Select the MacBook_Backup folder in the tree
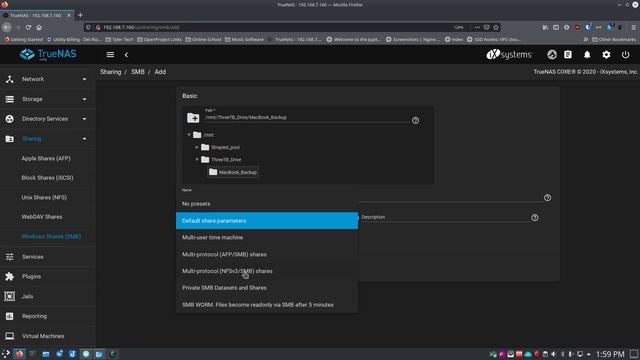640x360 pixels. pyautogui.click(x=233, y=172)
